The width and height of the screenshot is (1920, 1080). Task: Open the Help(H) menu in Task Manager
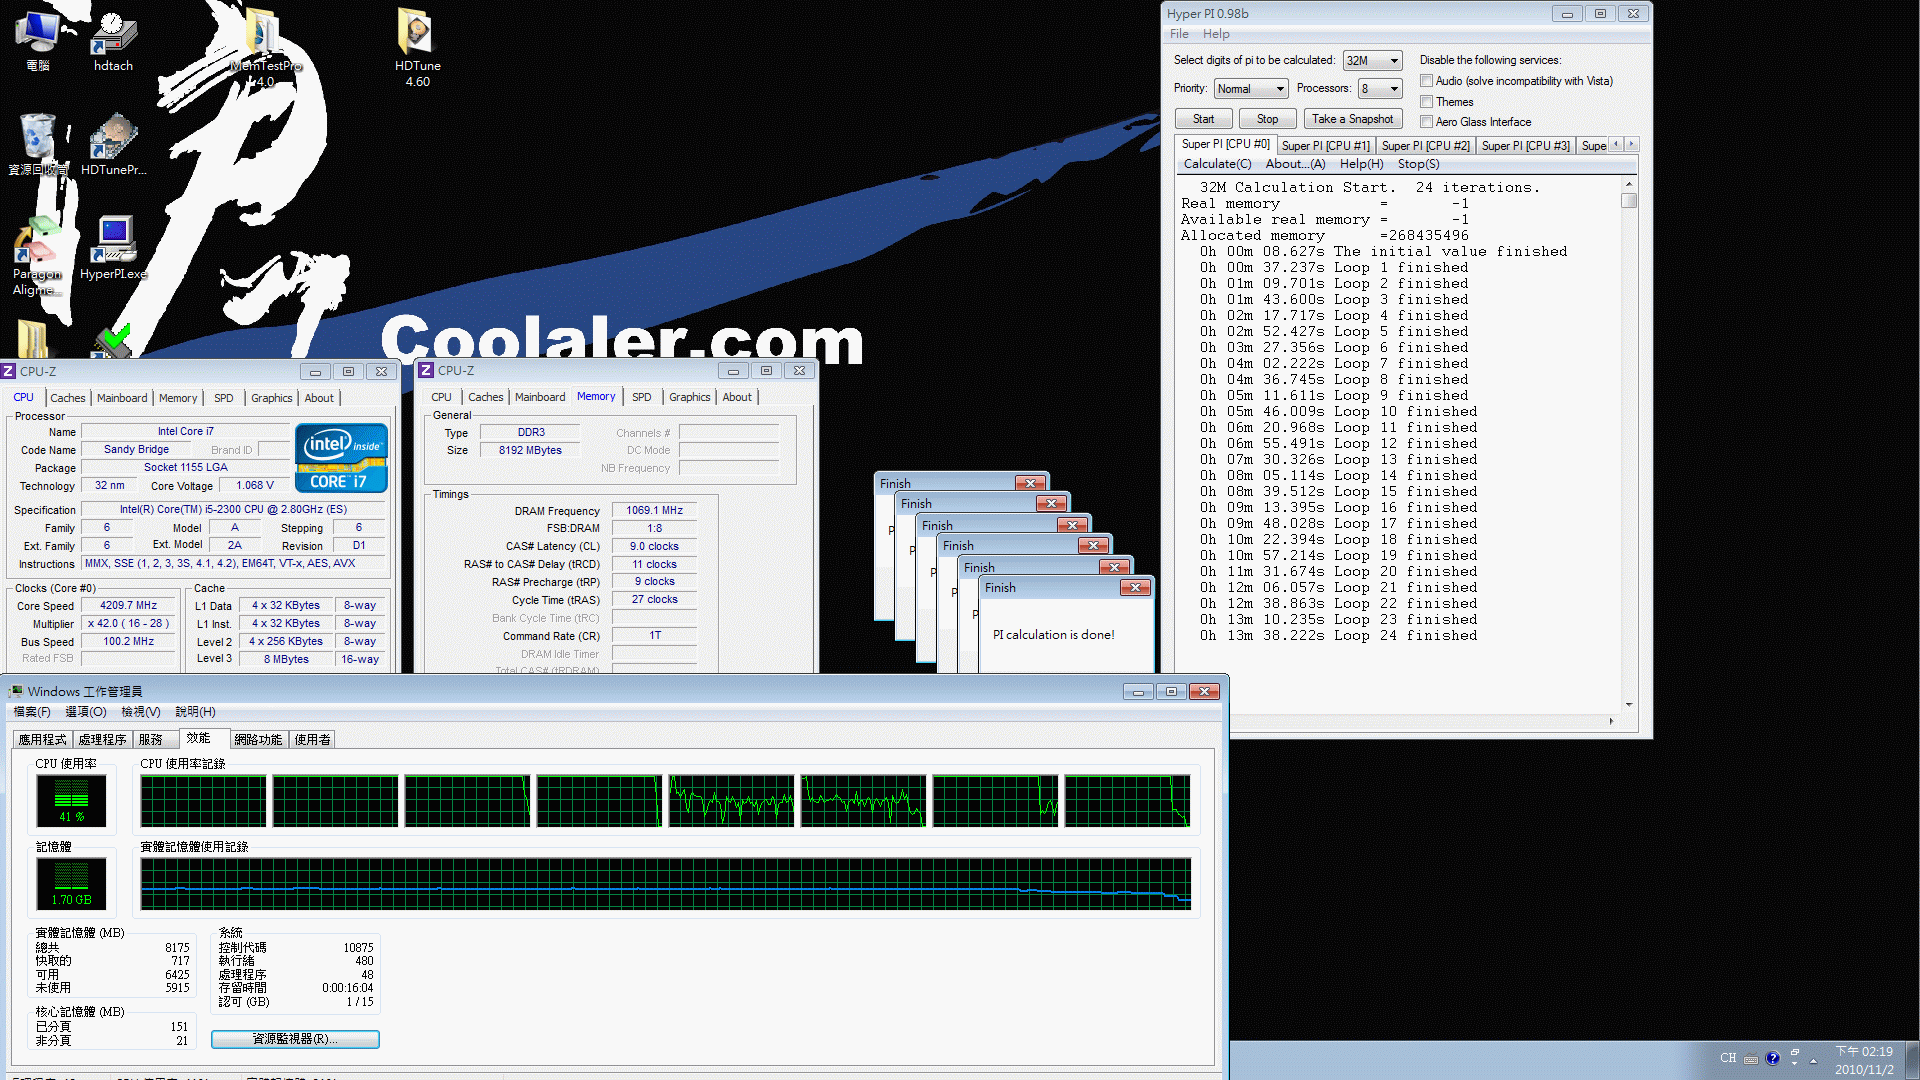point(195,712)
